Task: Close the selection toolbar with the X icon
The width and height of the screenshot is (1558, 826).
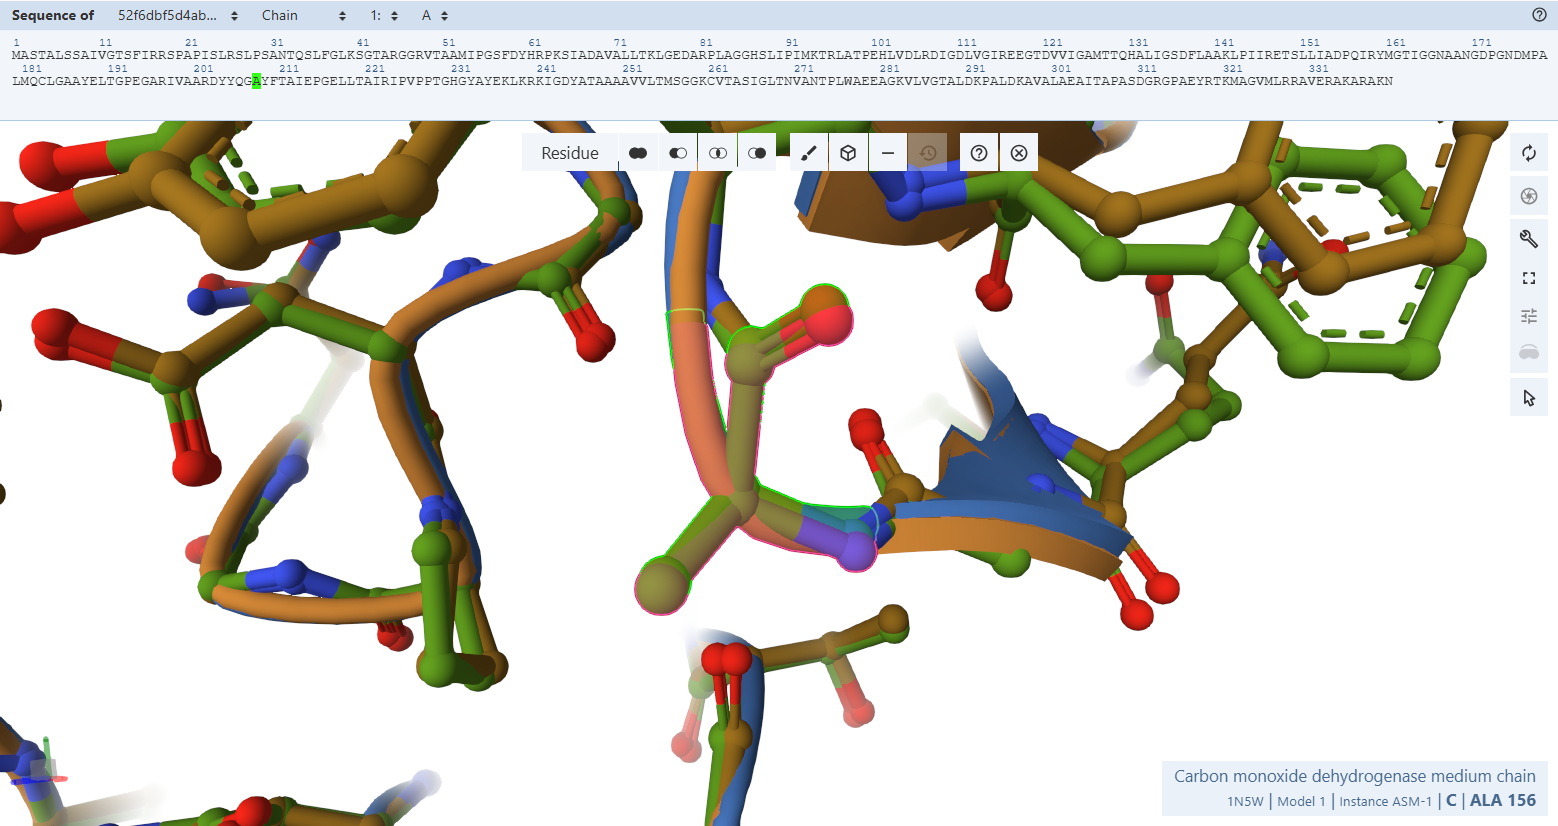Action: coord(1019,153)
